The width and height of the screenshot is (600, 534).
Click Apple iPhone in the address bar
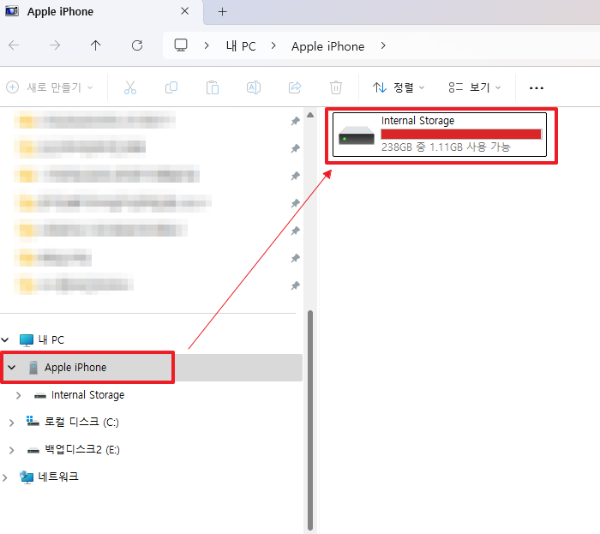328,46
